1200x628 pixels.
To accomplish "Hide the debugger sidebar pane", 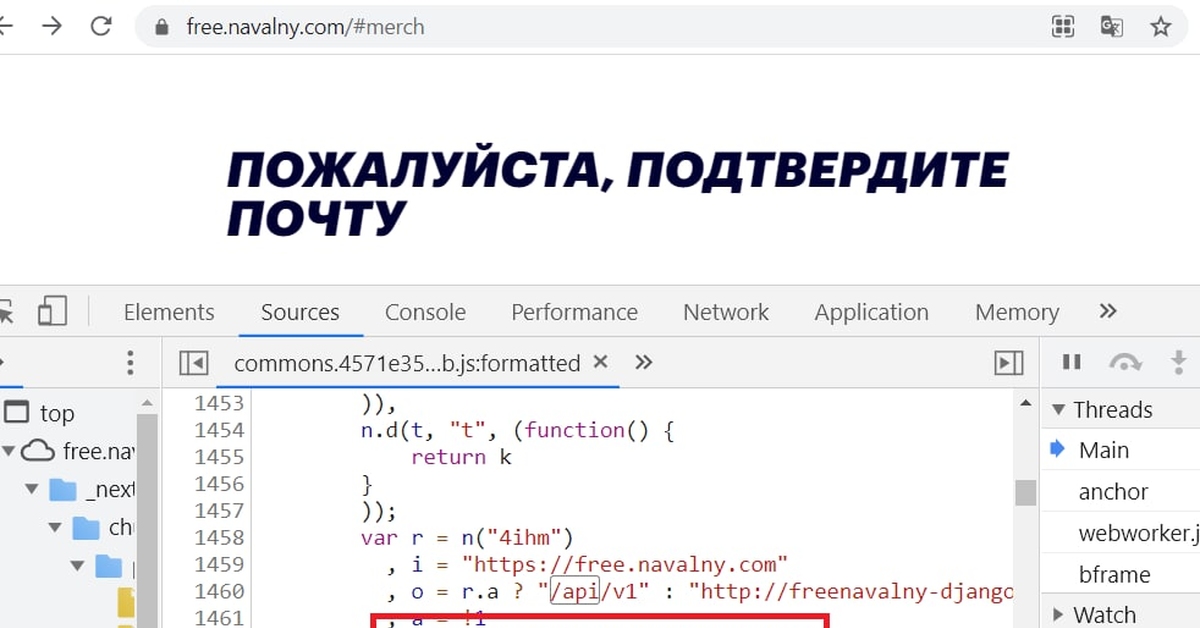I will 1009,363.
